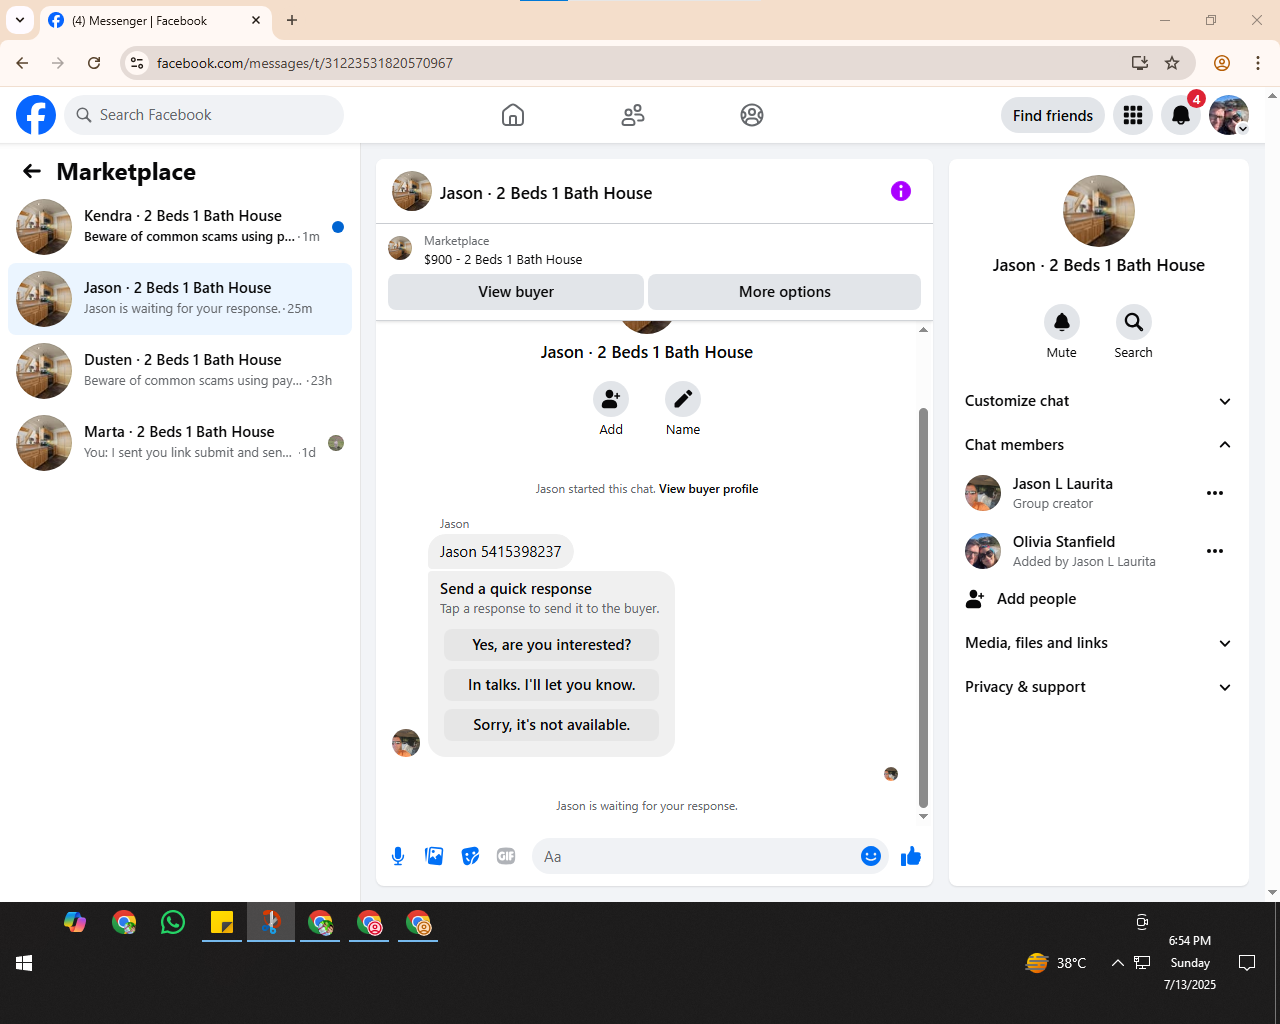Image resolution: width=1280 pixels, height=1024 pixels.
Task: Edit the chat name with the pencil icon
Action: pos(683,399)
